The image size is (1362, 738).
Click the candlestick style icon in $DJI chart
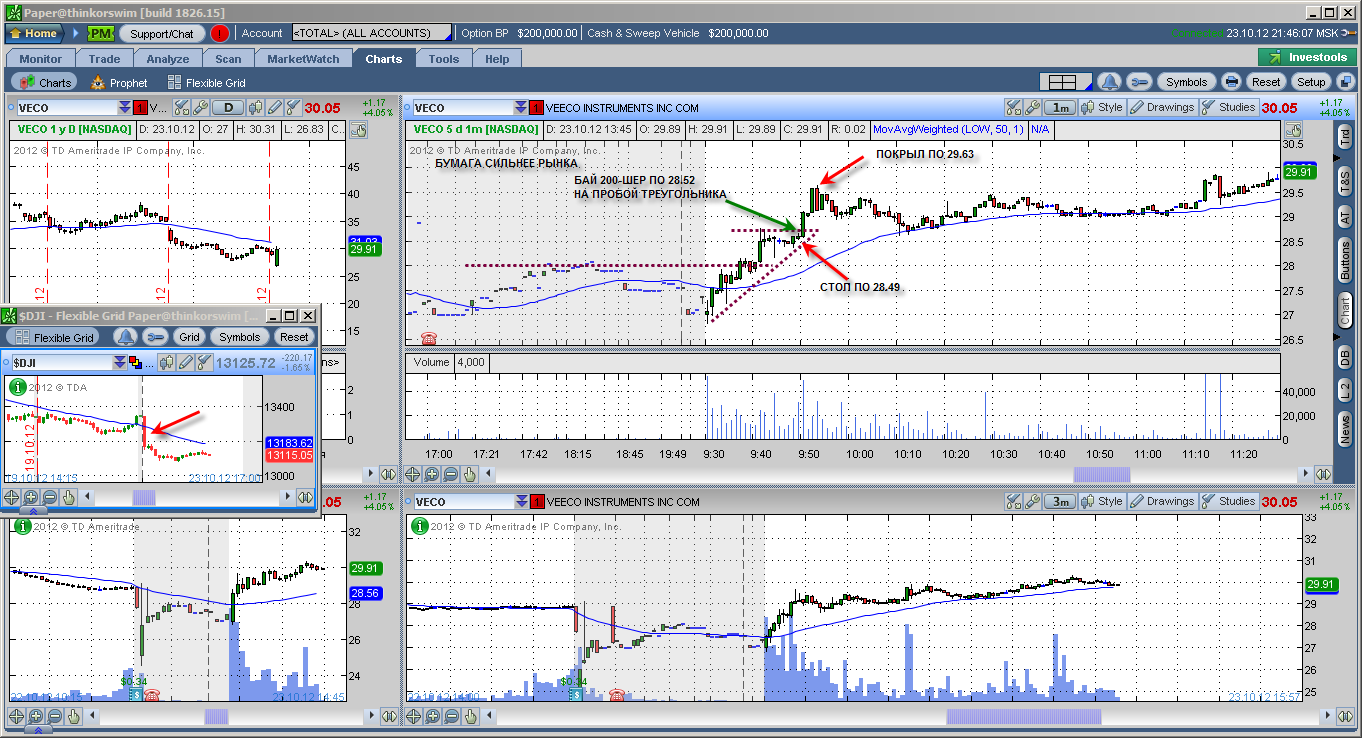tap(168, 362)
